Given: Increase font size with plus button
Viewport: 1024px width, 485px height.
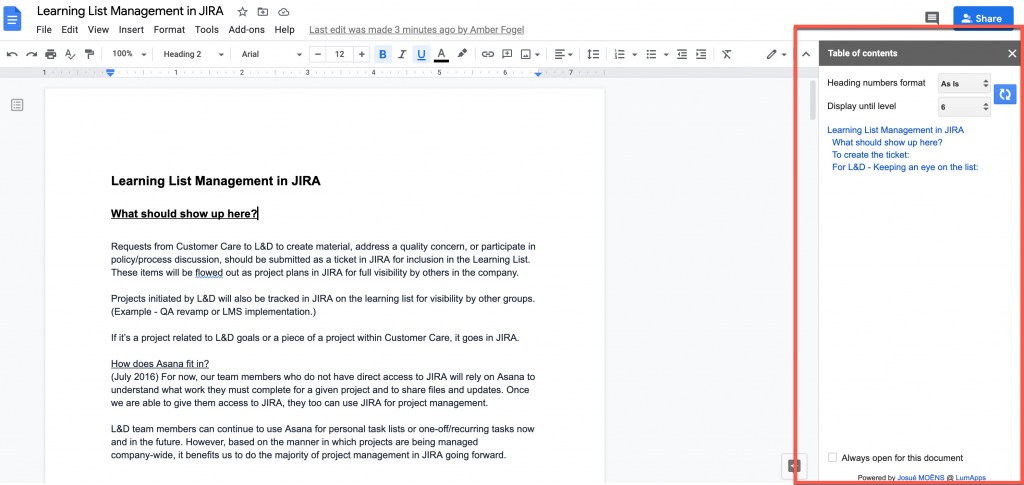Looking at the screenshot, I should pyautogui.click(x=362, y=54).
